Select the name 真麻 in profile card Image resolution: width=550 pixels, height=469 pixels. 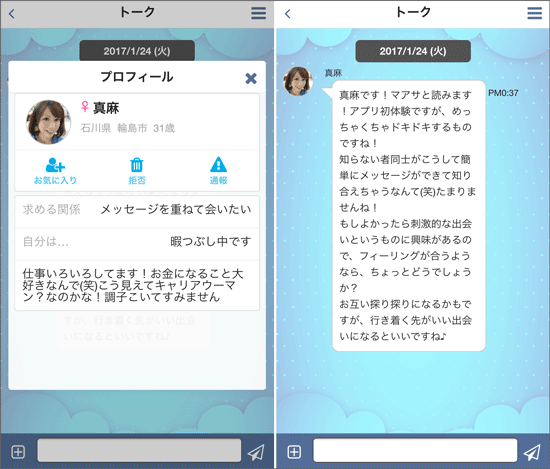(x=106, y=108)
